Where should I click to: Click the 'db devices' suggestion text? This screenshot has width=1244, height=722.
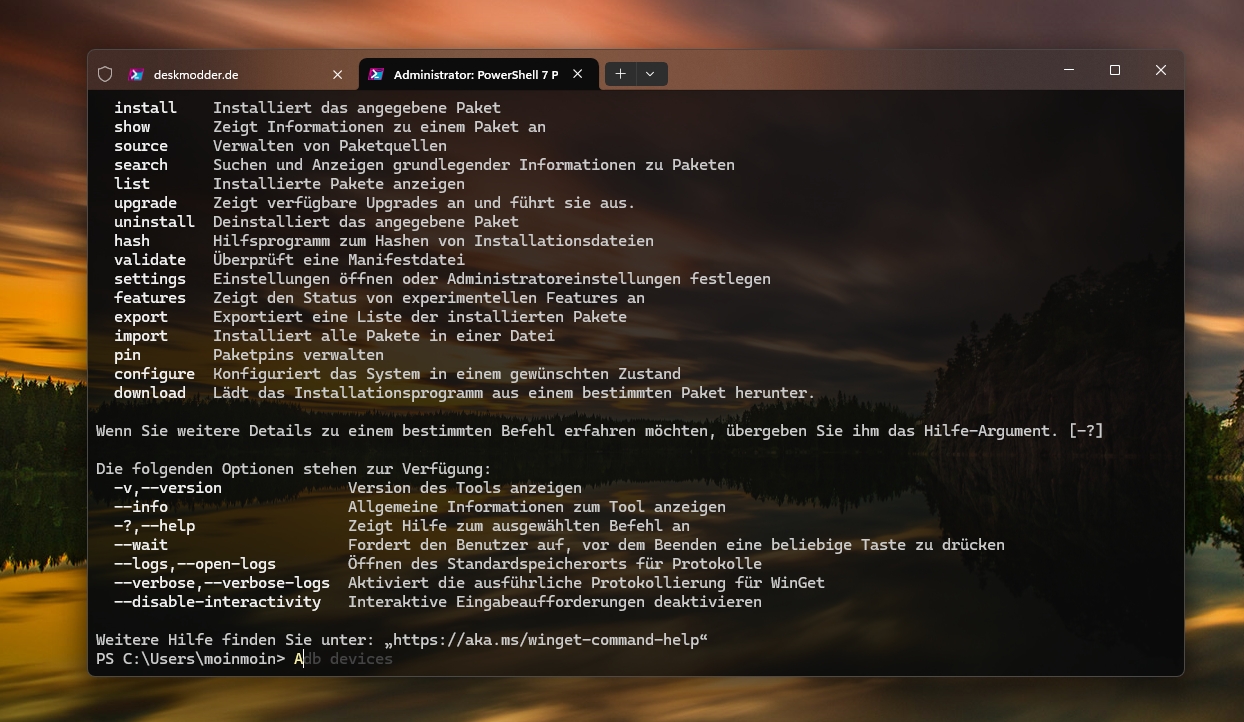(x=348, y=659)
